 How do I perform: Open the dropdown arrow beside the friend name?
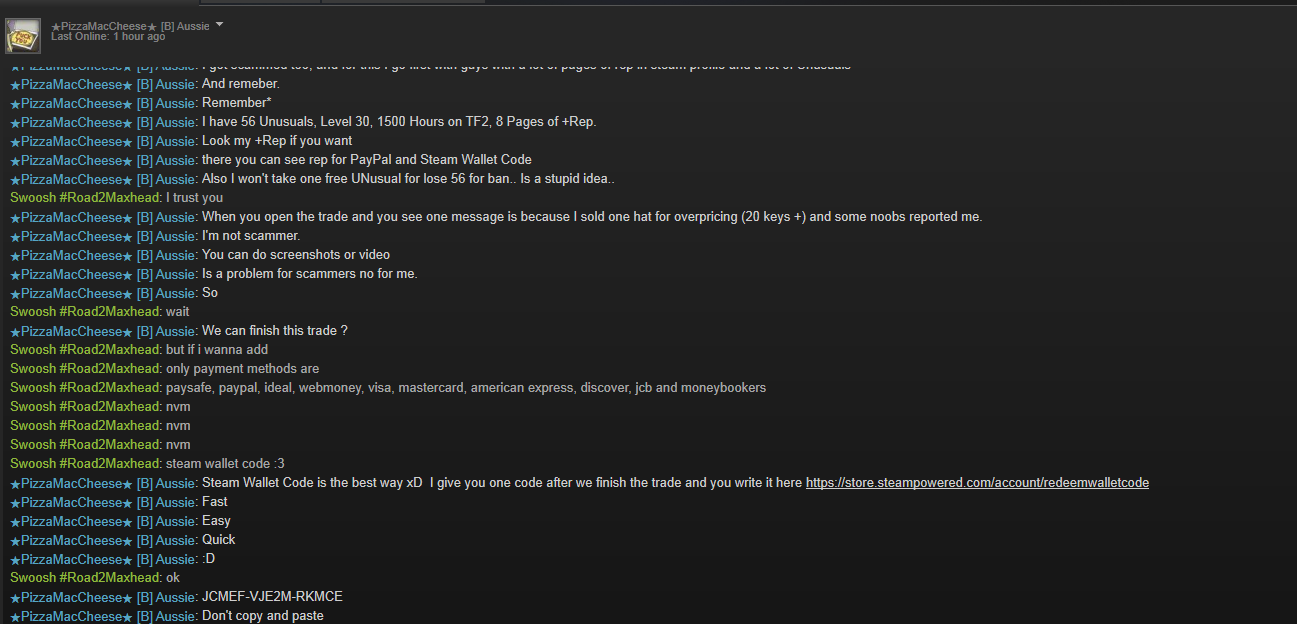[x=220, y=24]
